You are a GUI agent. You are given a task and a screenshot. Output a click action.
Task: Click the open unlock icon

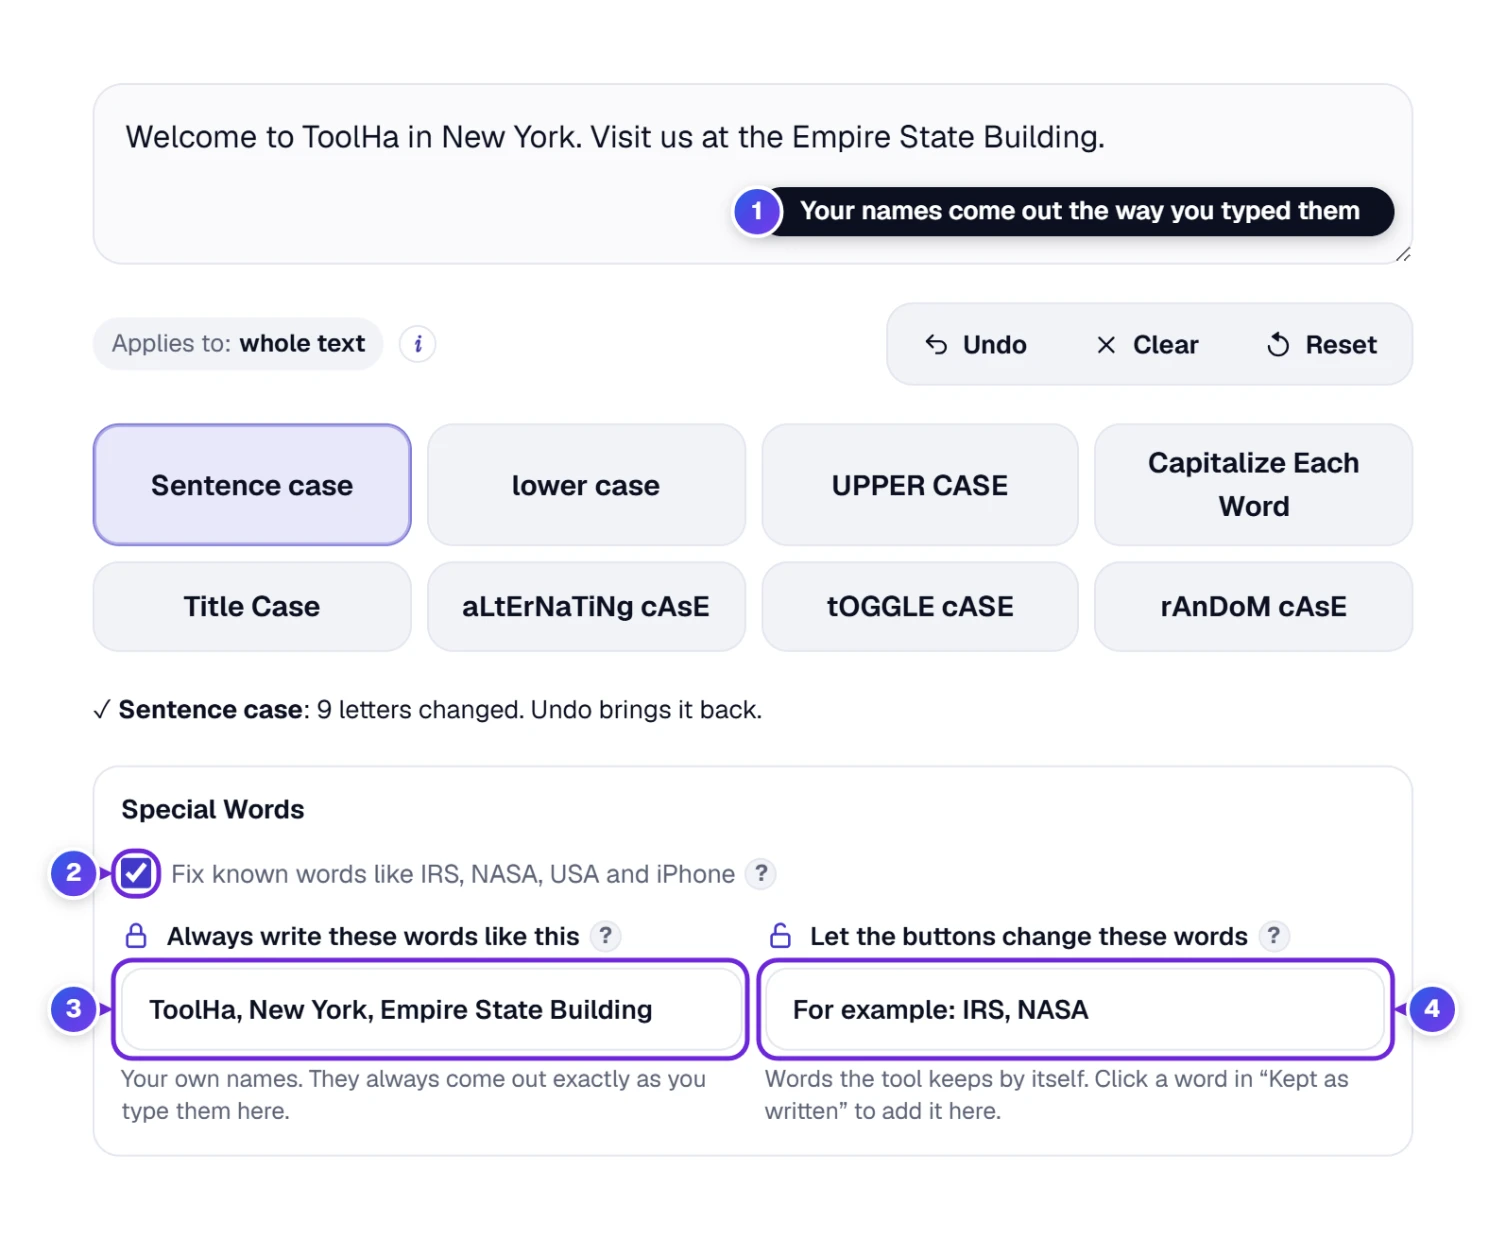point(780,936)
